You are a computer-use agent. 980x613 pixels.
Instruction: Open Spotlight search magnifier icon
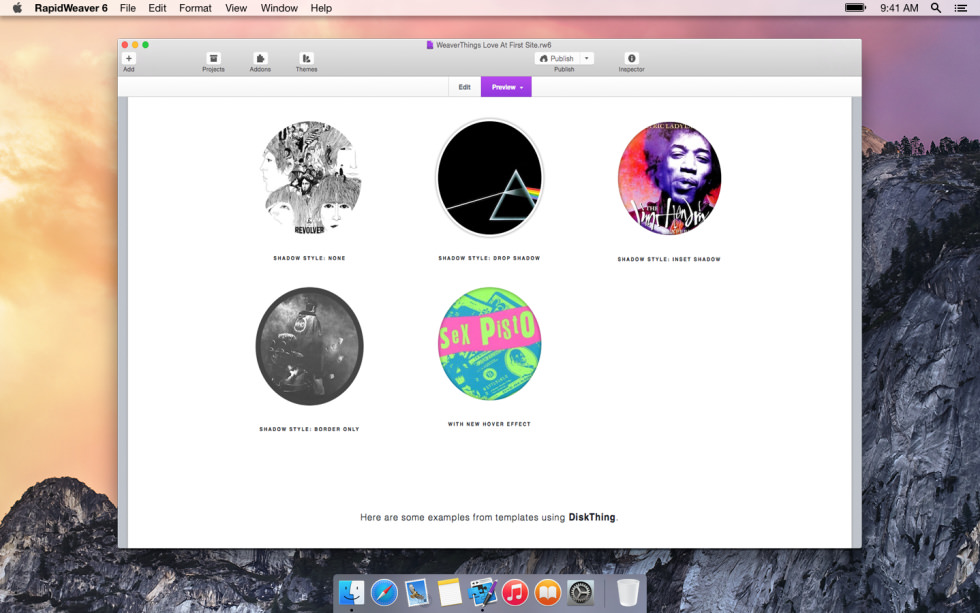(936, 8)
